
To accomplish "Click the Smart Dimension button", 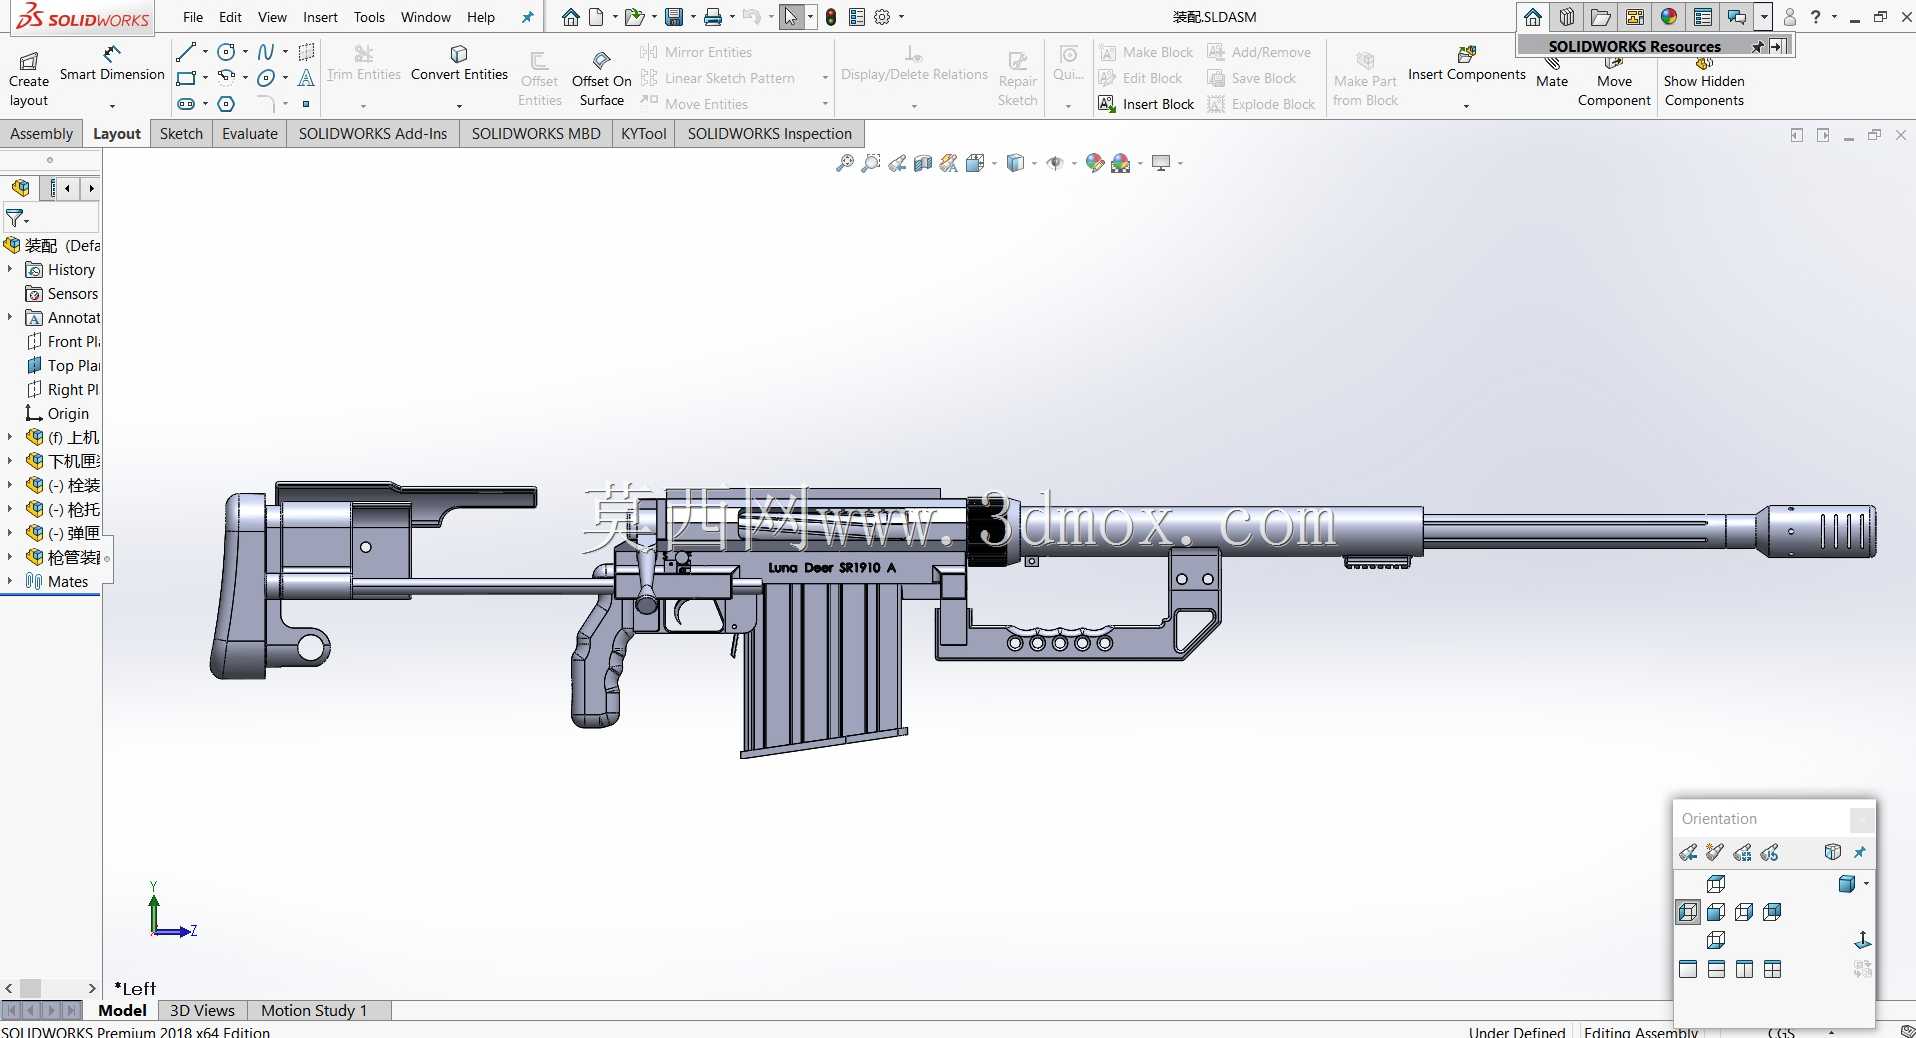I will tap(112, 64).
